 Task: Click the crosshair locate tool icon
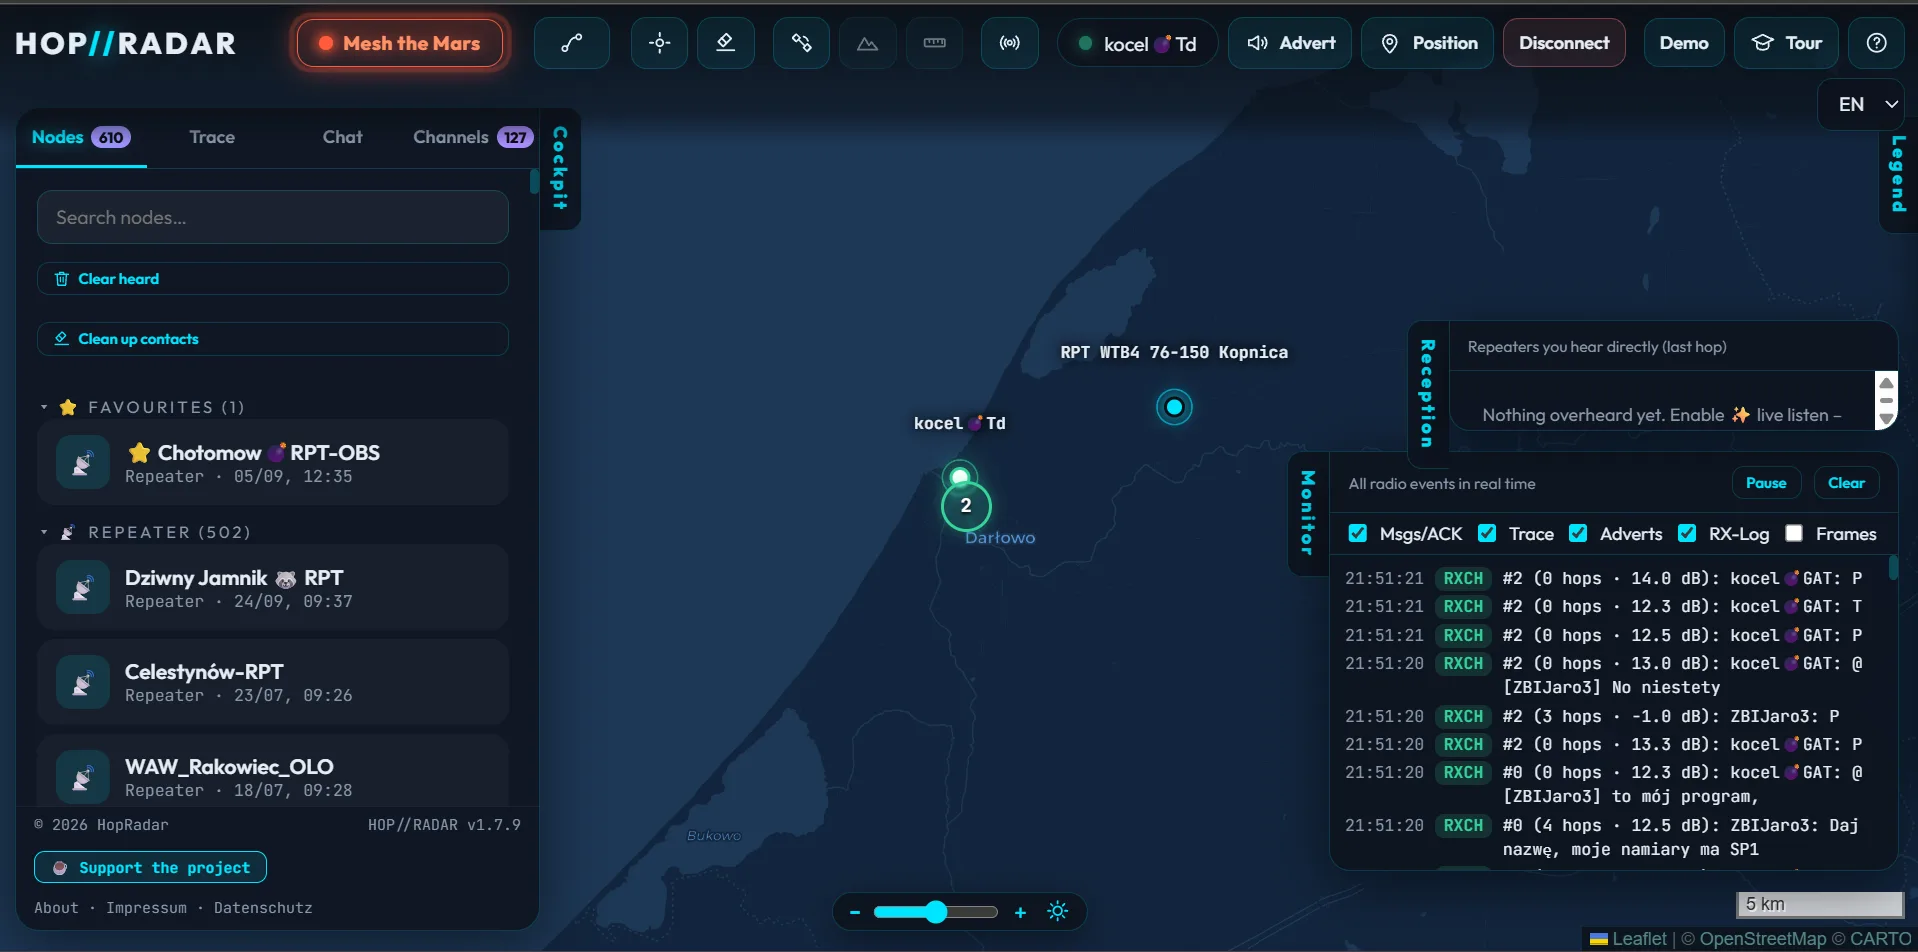tap(659, 43)
